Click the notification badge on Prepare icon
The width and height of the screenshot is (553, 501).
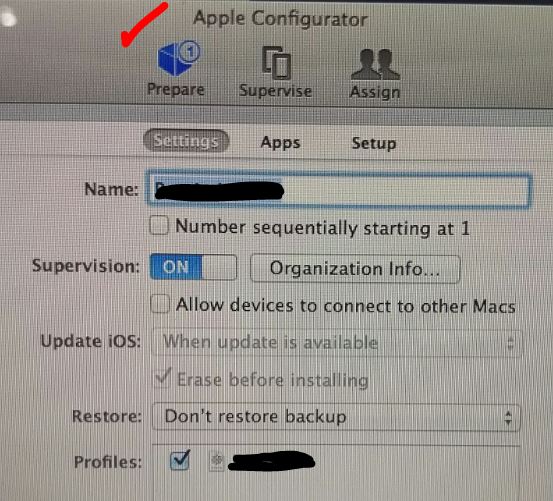[x=190, y=52]
